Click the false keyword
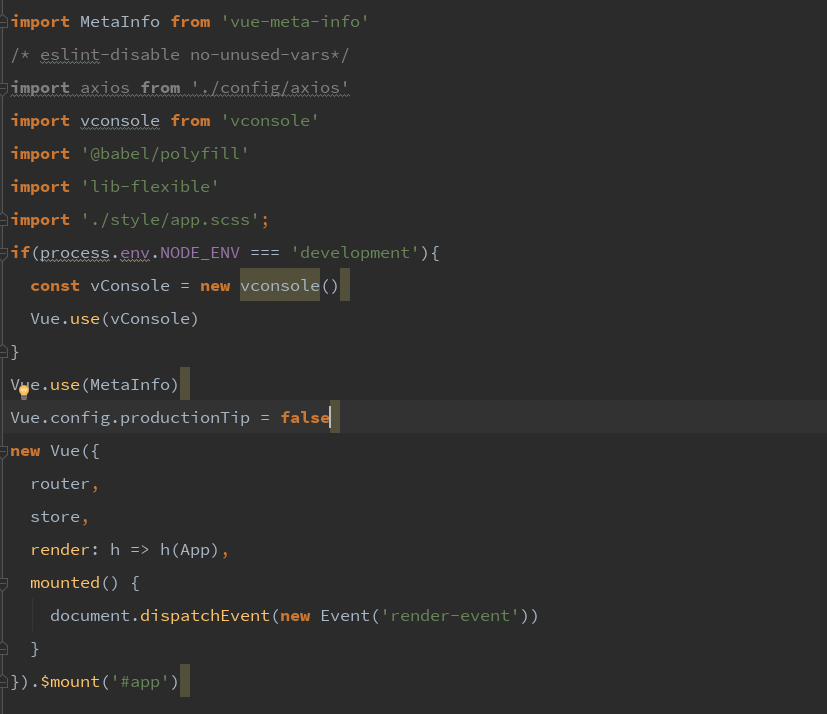The height and width of the screenshot is (714, 827). click(305, 418)
